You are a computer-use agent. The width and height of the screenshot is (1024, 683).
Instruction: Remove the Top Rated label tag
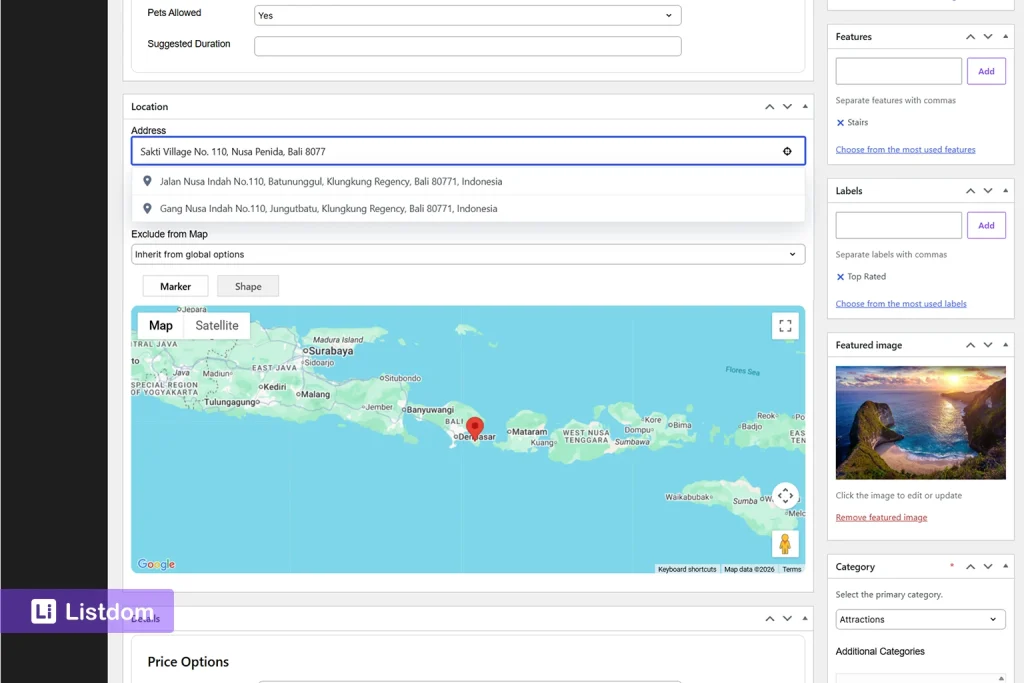point(840,277)
